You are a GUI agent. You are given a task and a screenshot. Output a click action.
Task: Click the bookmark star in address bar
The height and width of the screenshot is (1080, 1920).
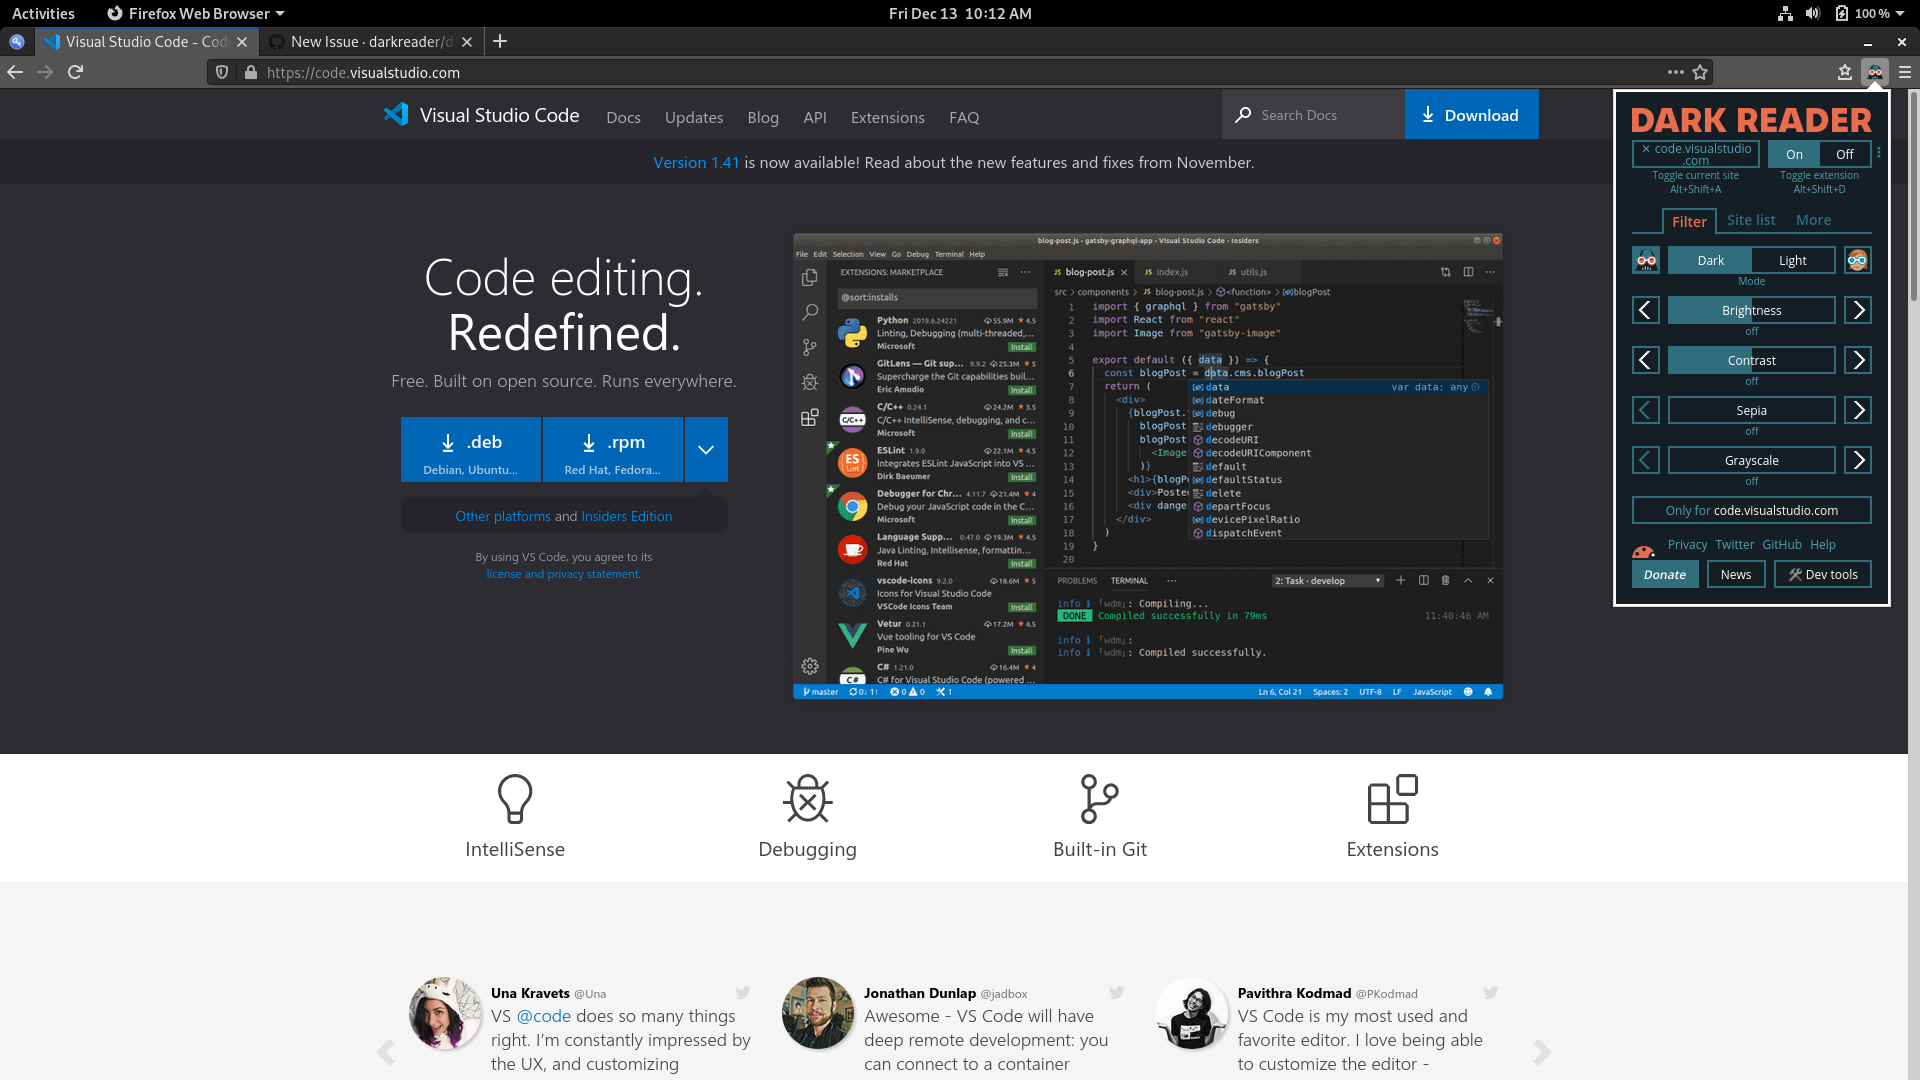[x=1700, y=72]
